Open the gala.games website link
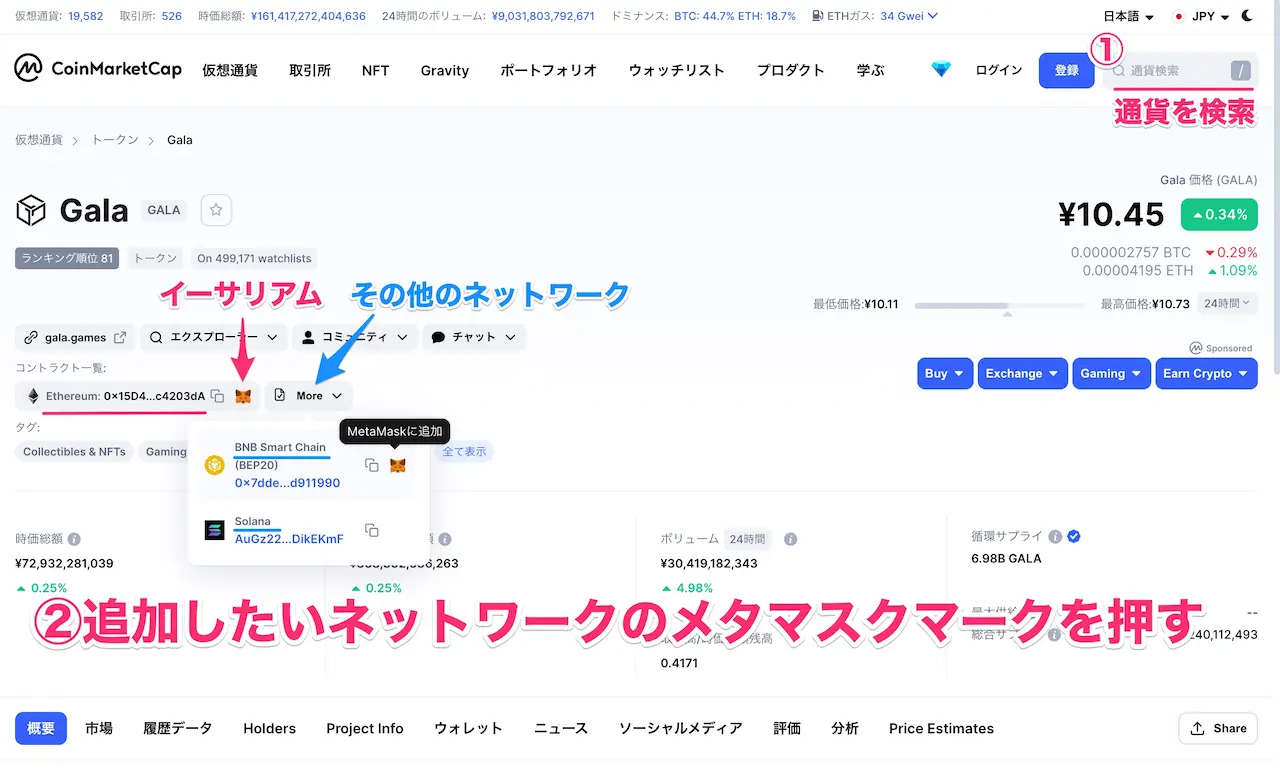The width and height of the screenshot is (1280, 773). pos(75,338)
